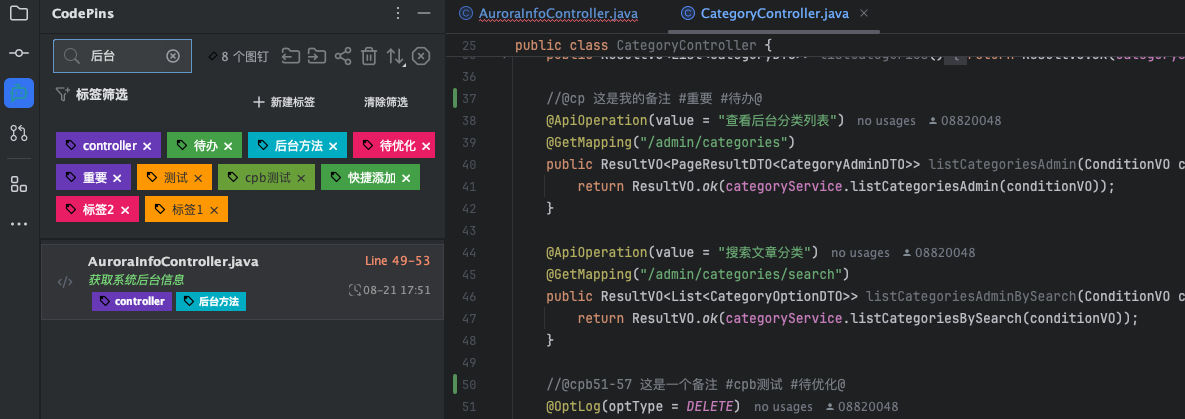Click the code icon on the pin card
The image size is (1185, 419).
coord(65,282)
